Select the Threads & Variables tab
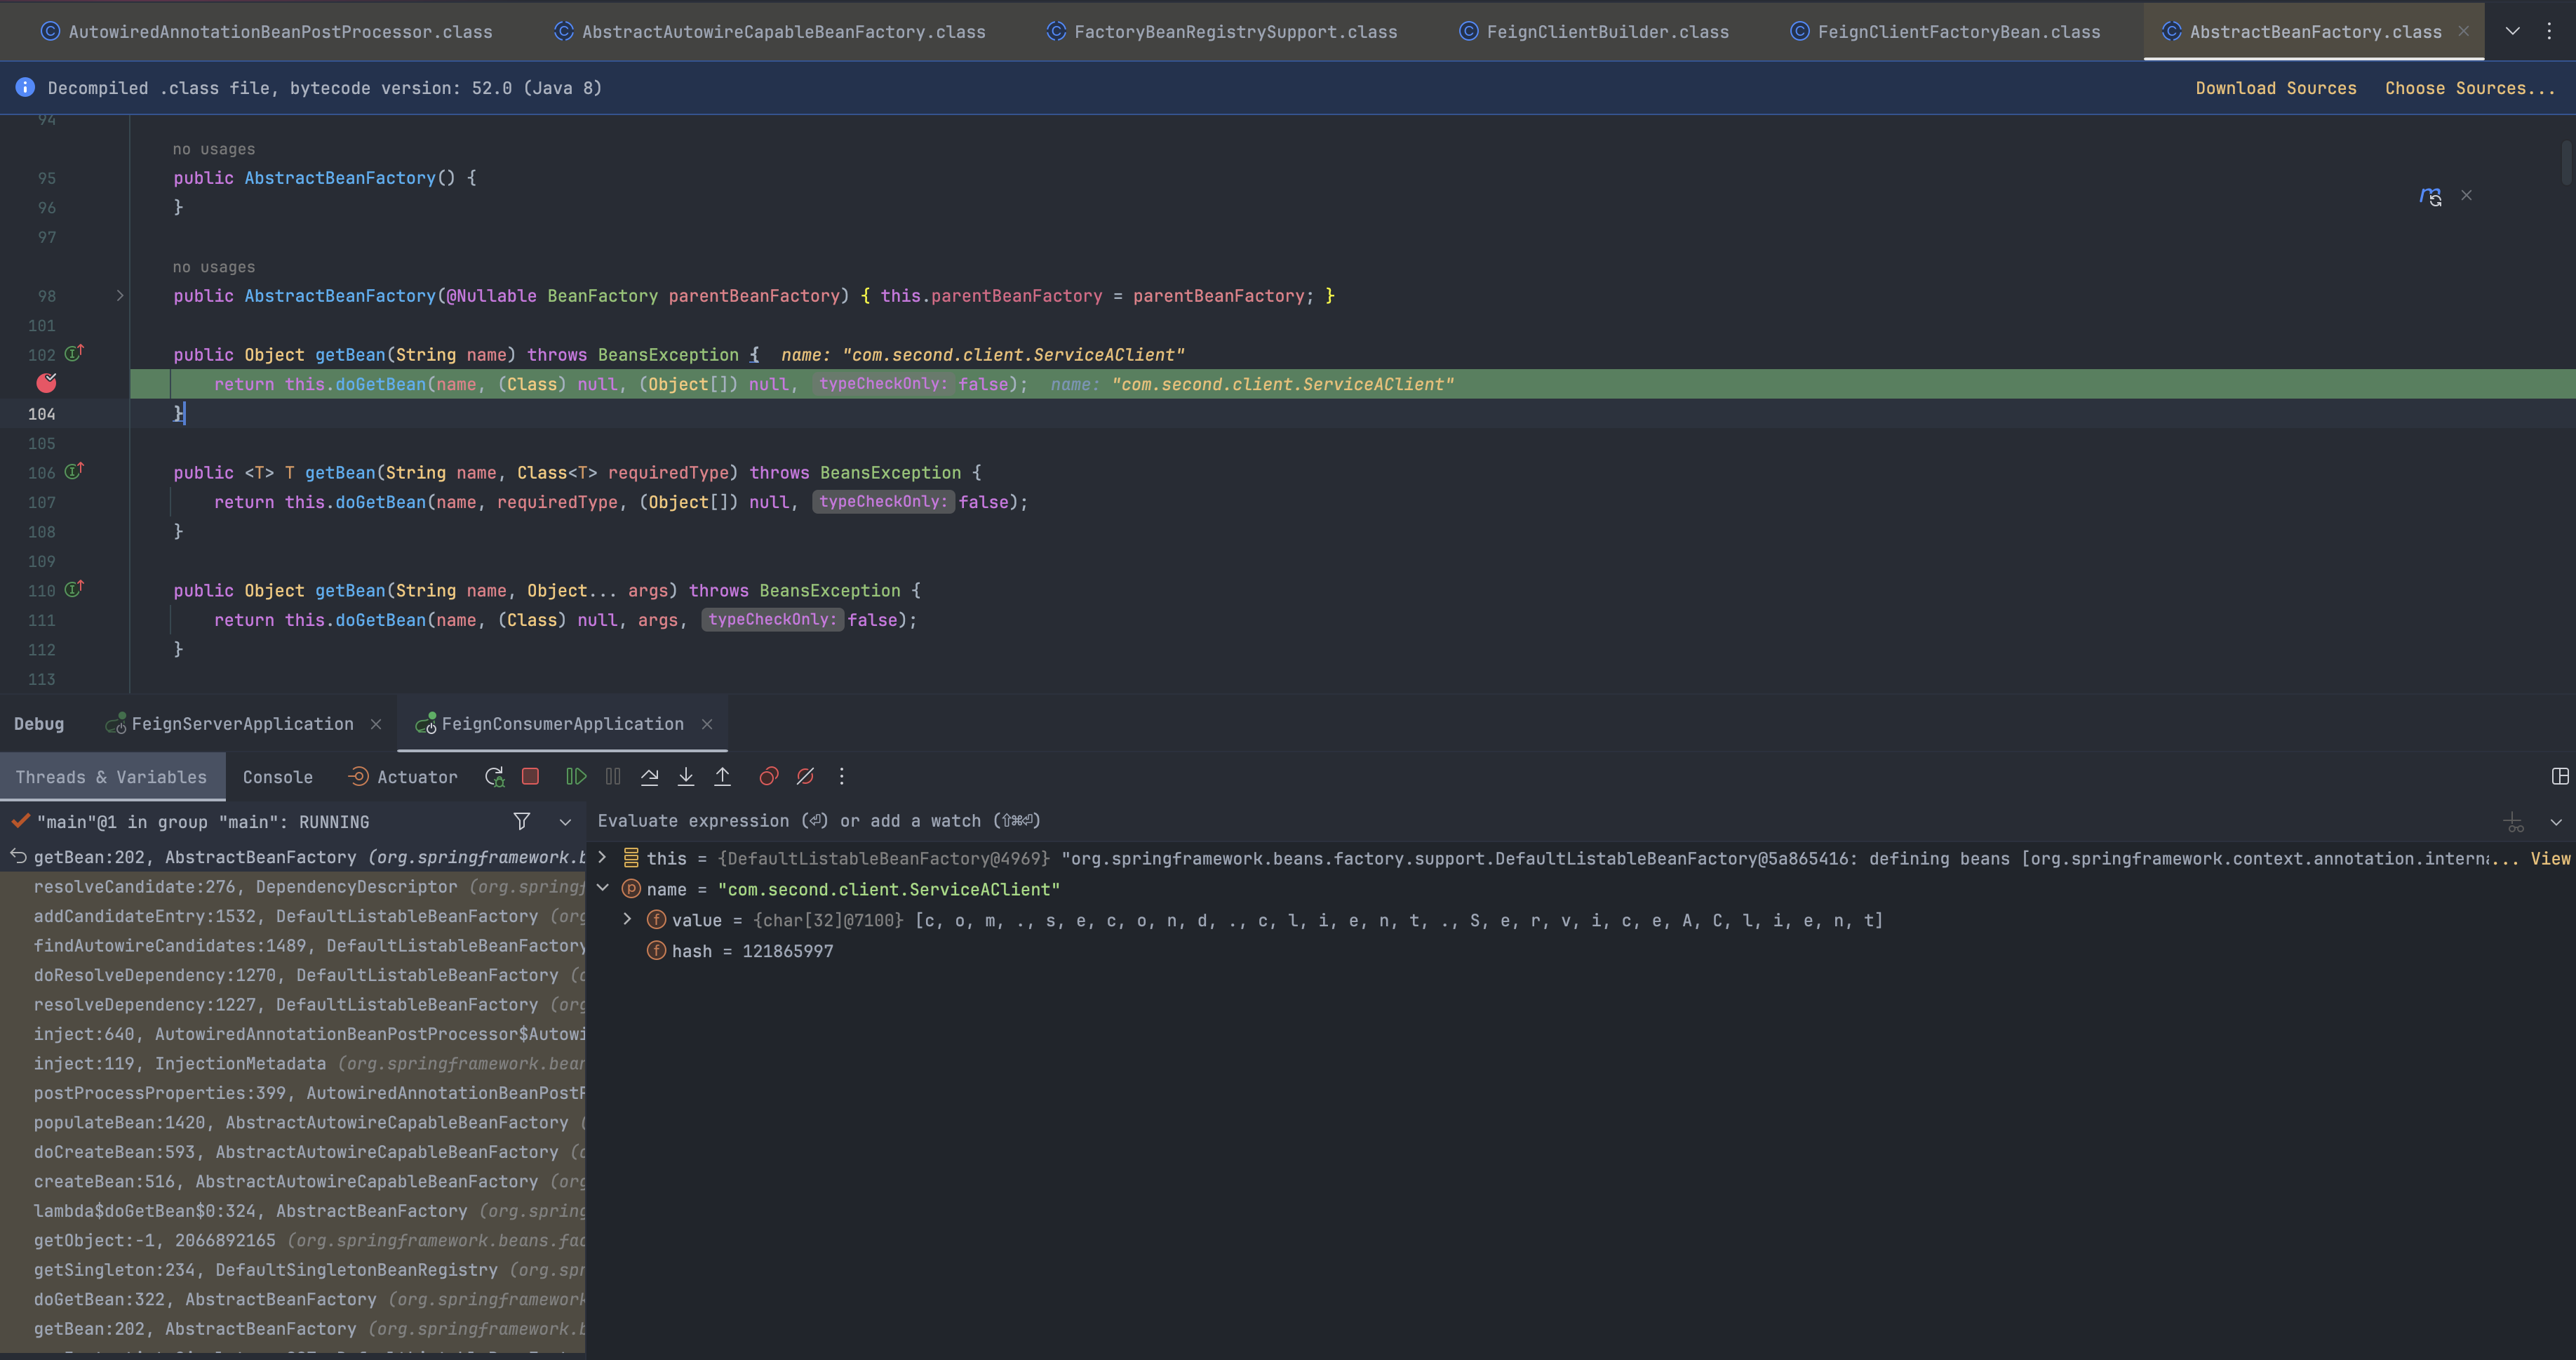 pos(111,777)
